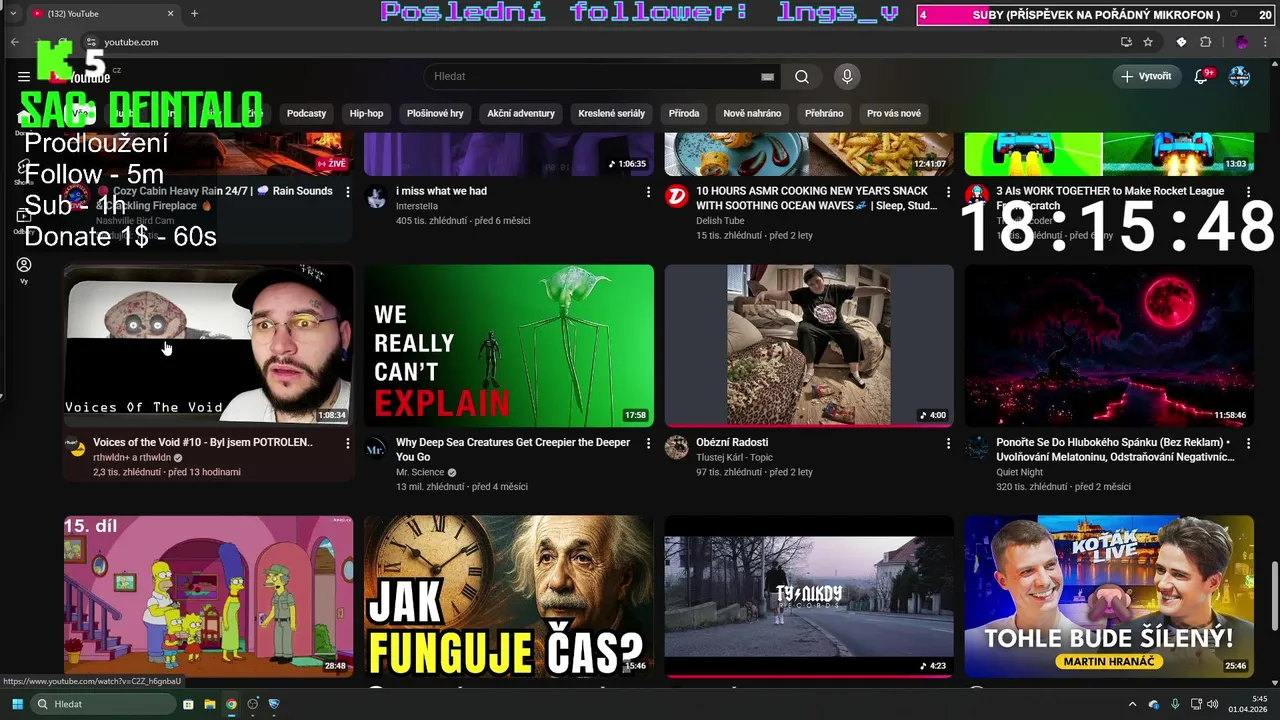Start voice search with the microphone
The height and width of the screenshot is (720, 1280).
pyautogui.click(x=847, y=77)
